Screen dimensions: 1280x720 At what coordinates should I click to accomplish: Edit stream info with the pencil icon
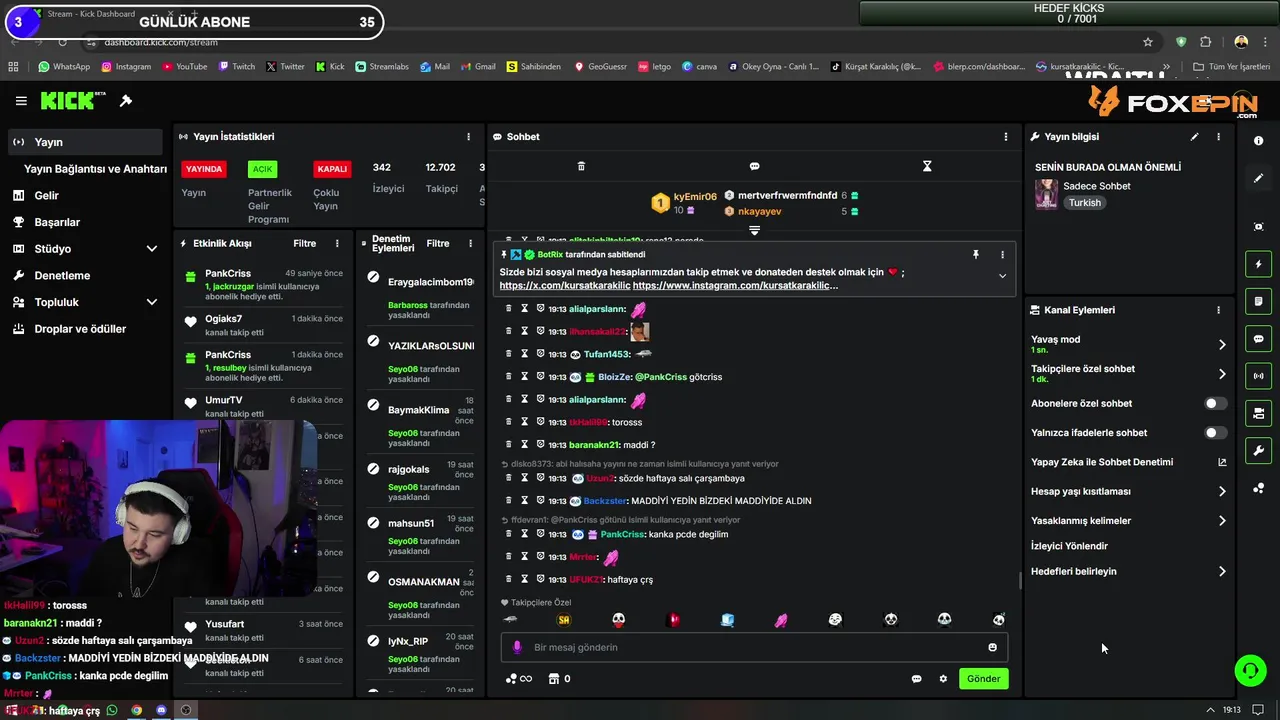1194,137
